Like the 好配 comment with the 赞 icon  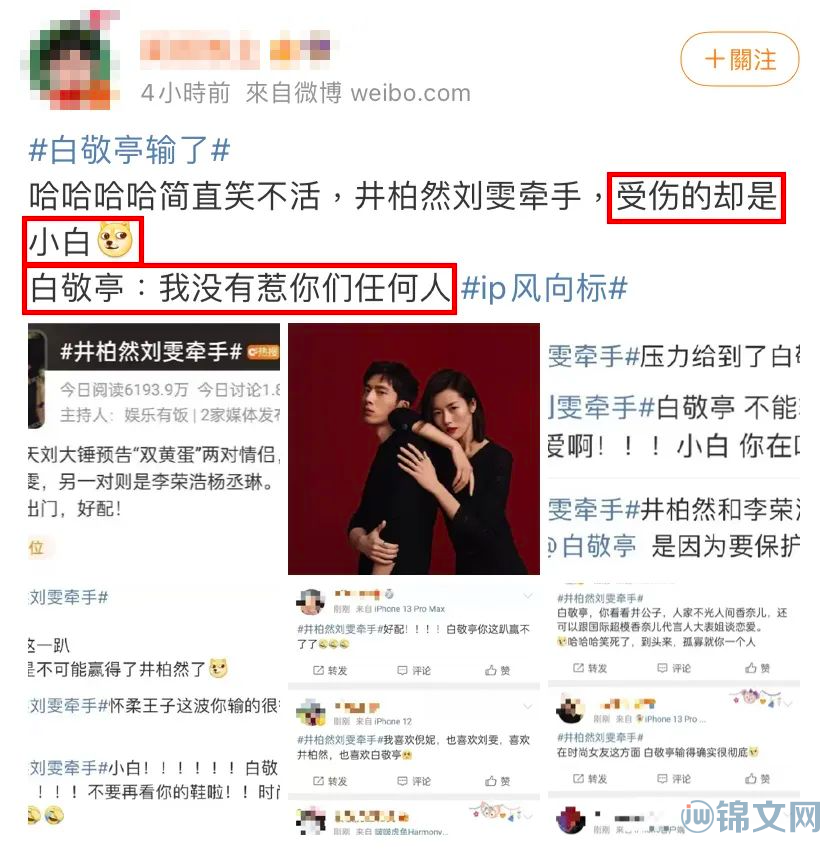click(498, 671)
